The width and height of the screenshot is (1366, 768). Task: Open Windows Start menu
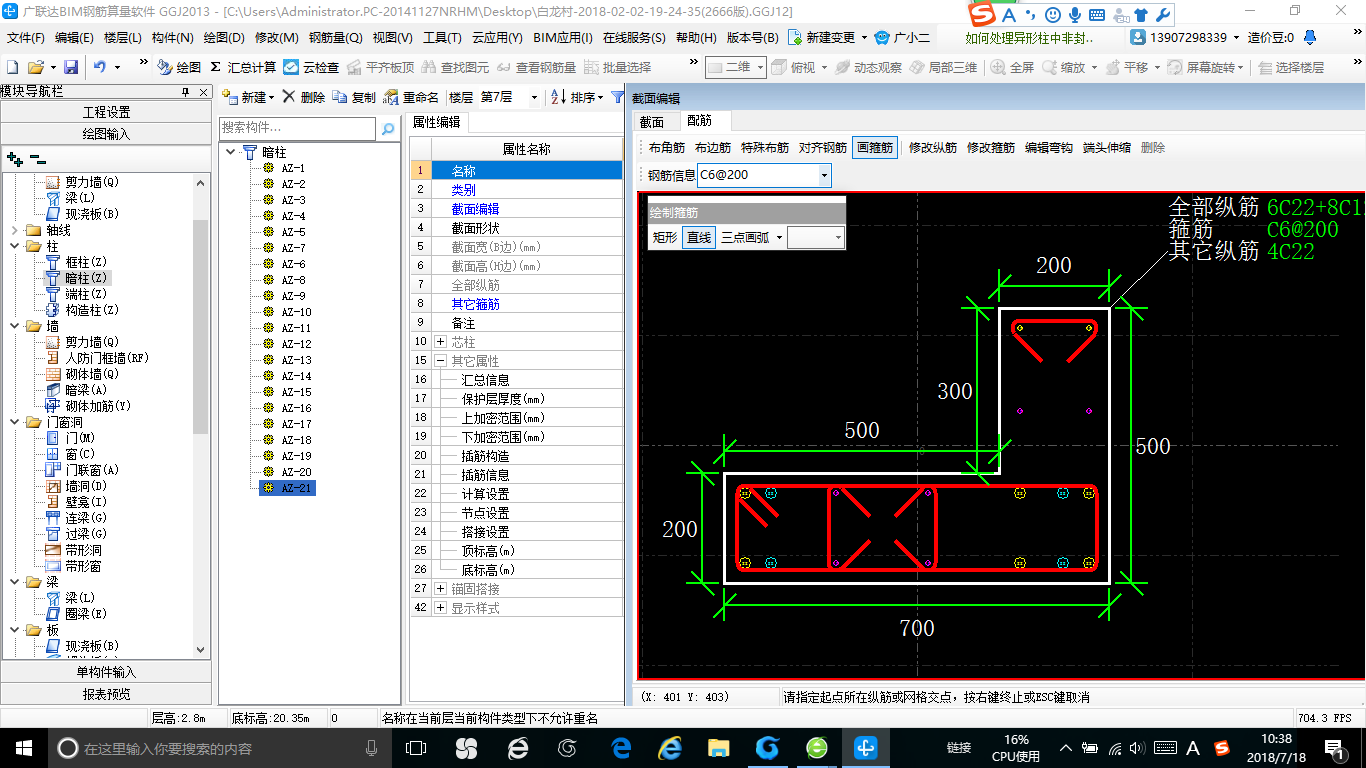[x=23, y=747]
